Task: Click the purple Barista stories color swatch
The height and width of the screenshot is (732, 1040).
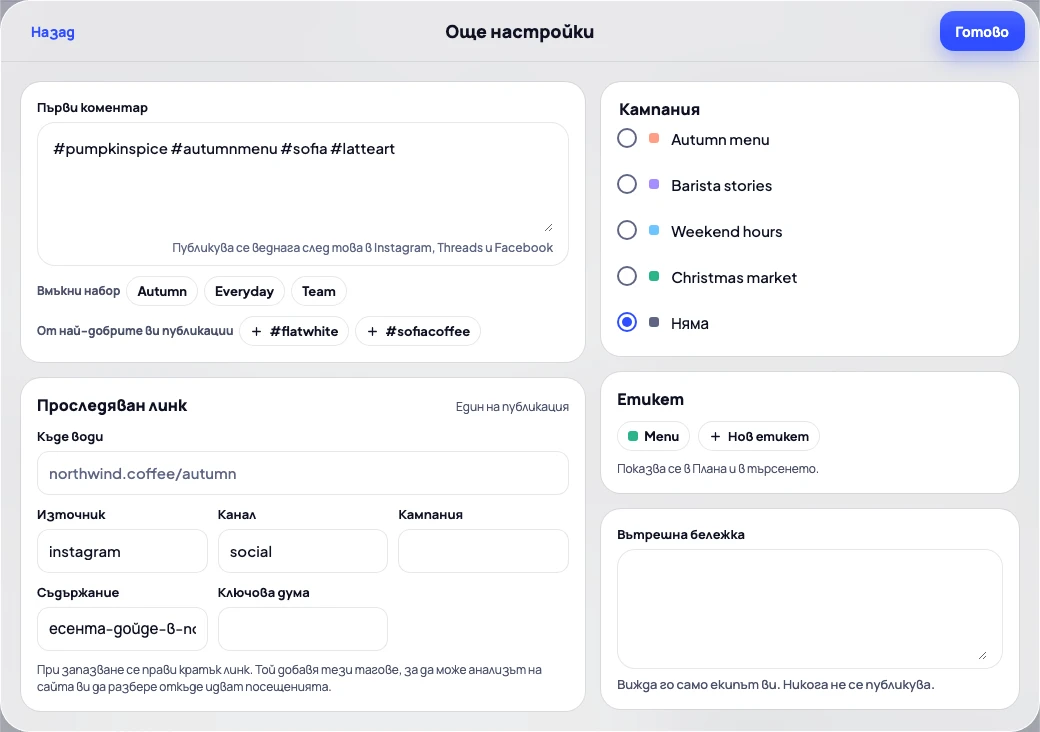Action: 654,184
